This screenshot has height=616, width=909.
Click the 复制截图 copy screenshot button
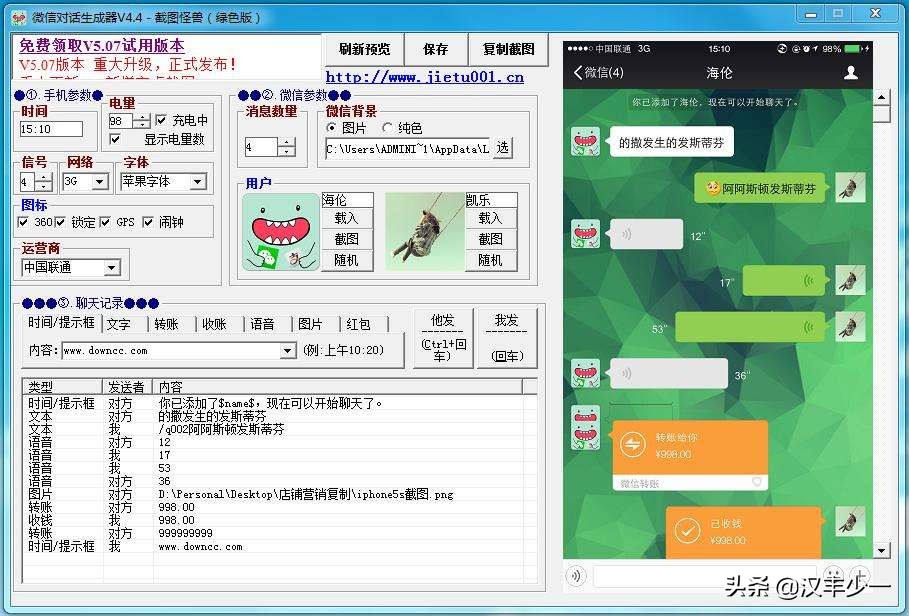coord(506,50)
